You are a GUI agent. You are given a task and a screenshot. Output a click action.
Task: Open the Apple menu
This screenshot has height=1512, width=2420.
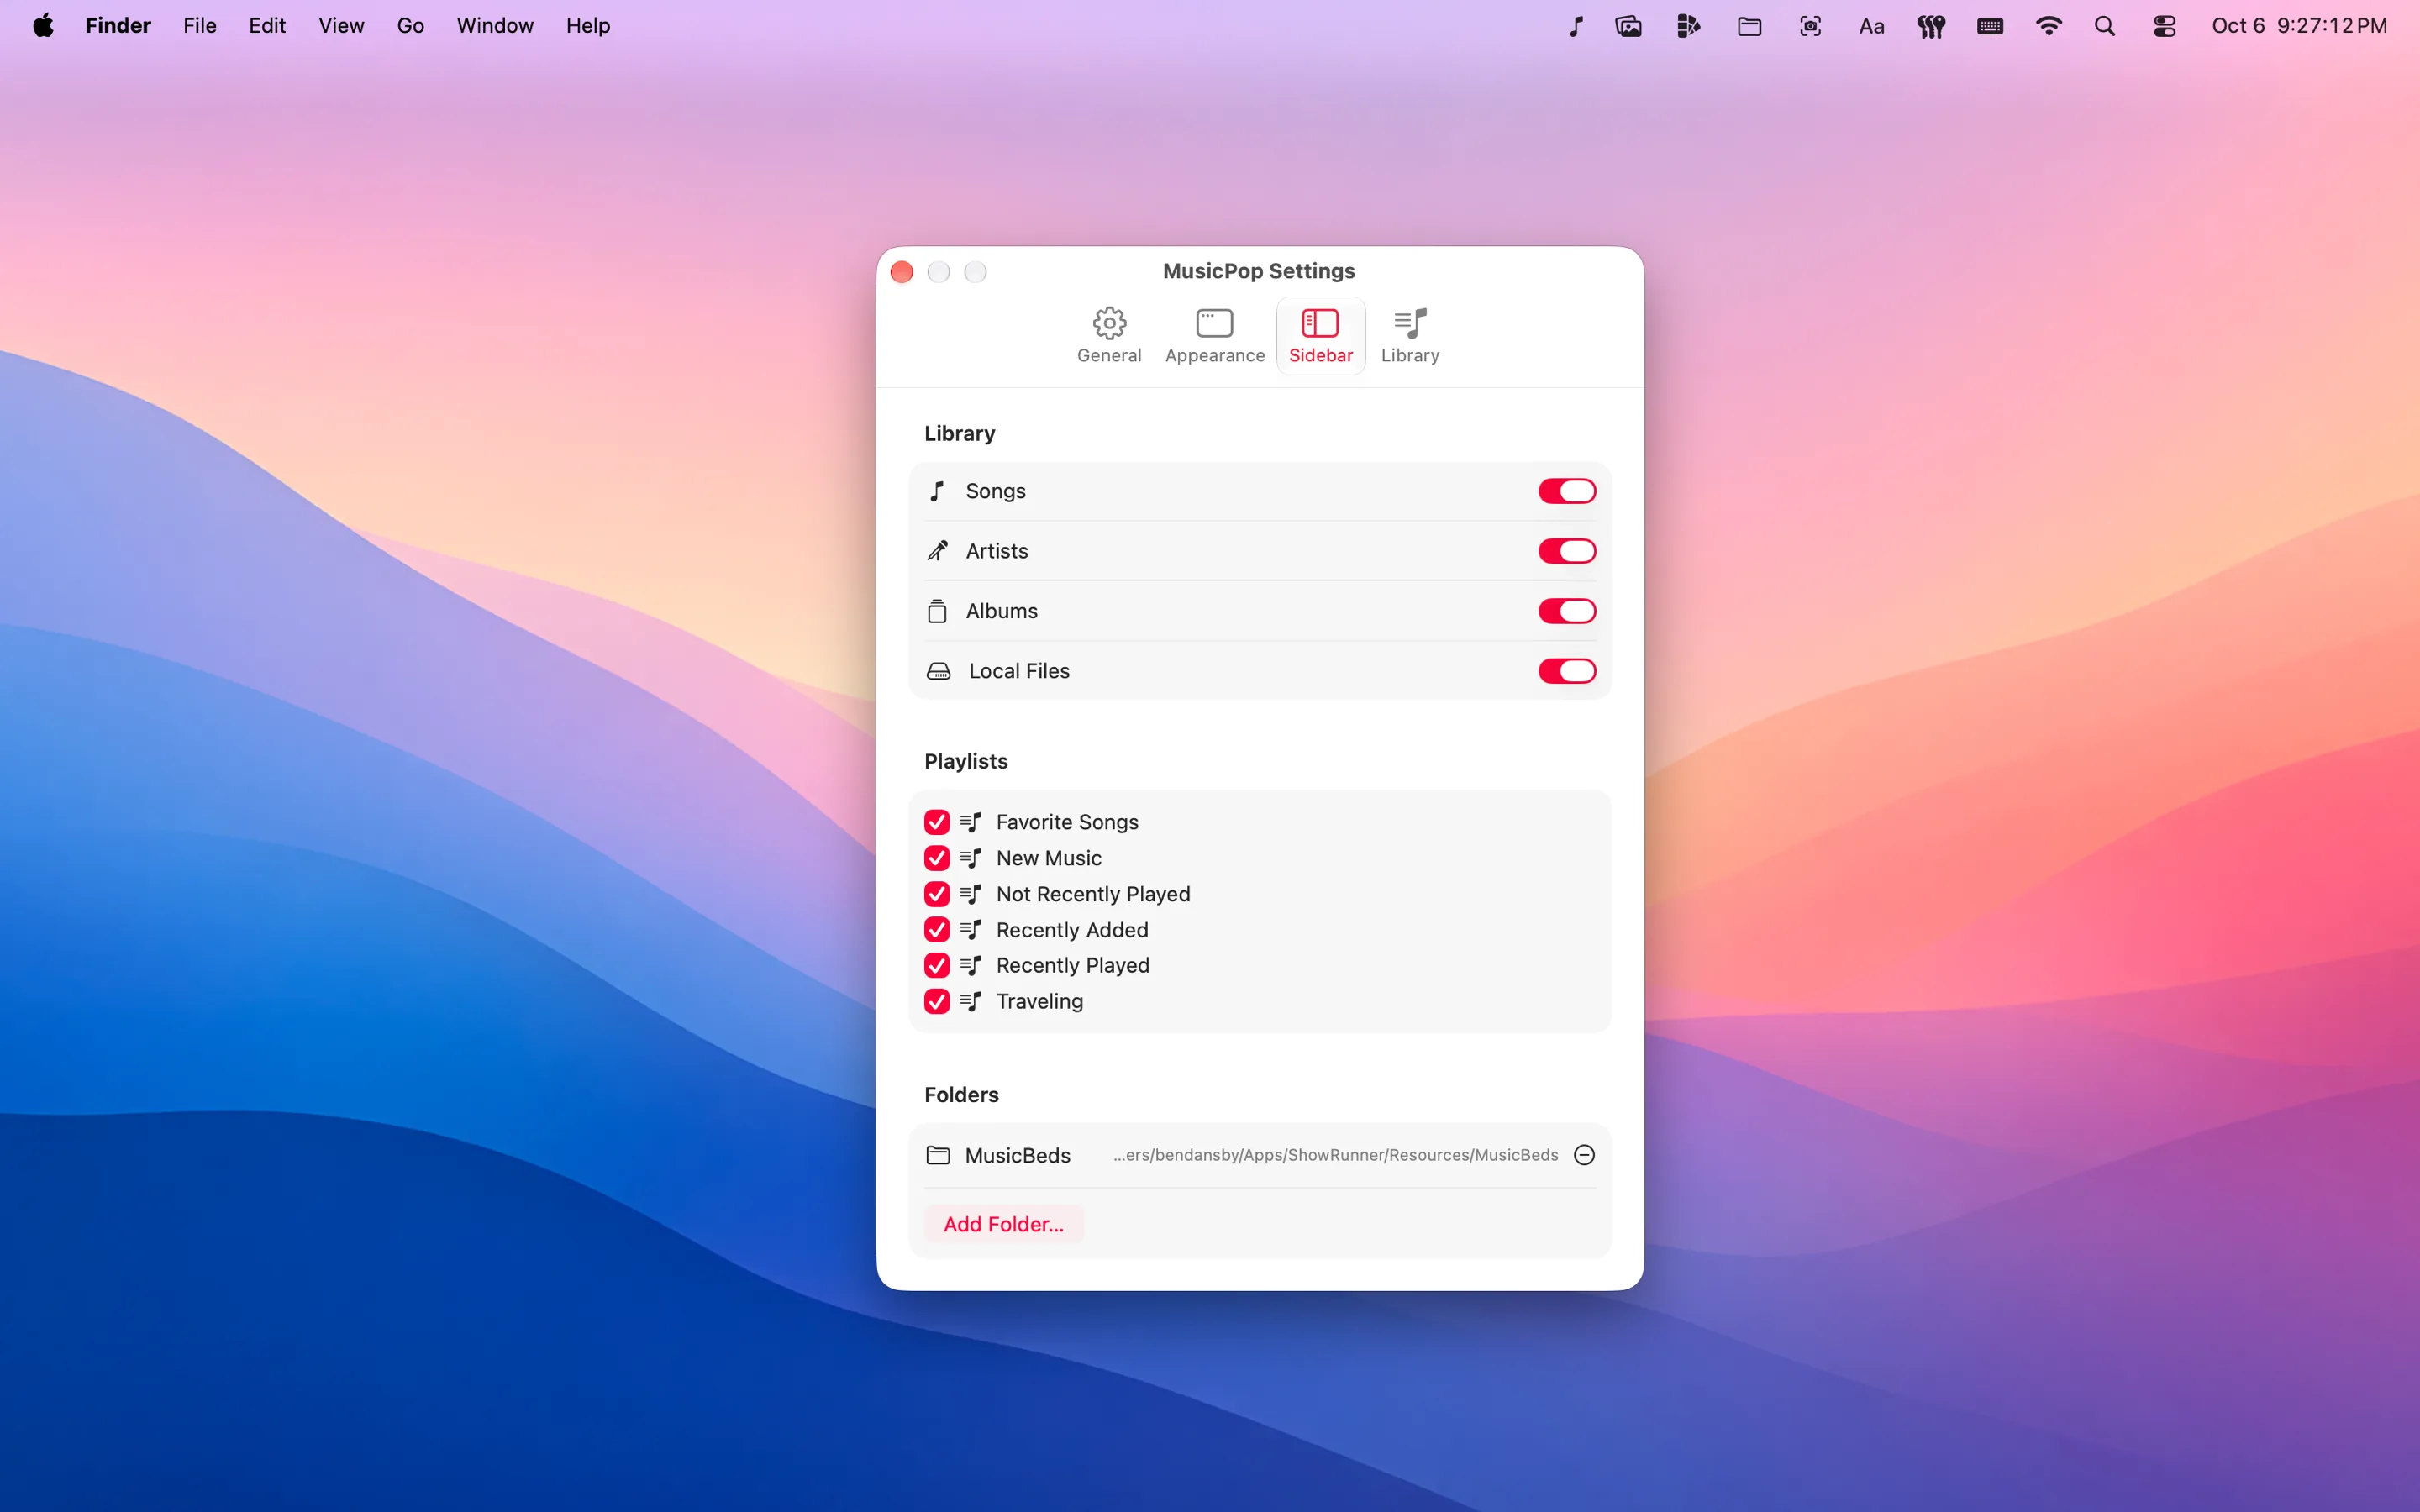click(43, 26)
